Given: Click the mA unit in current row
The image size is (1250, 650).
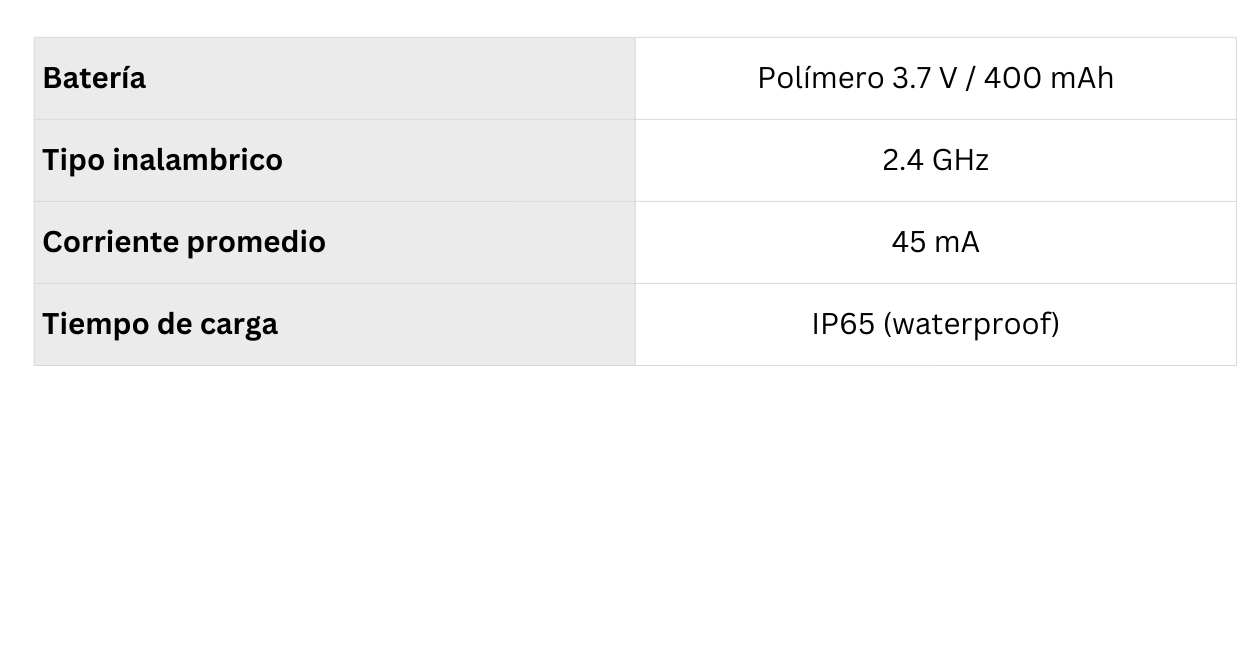Looking at the screenshot, I should tap(957, 243).
